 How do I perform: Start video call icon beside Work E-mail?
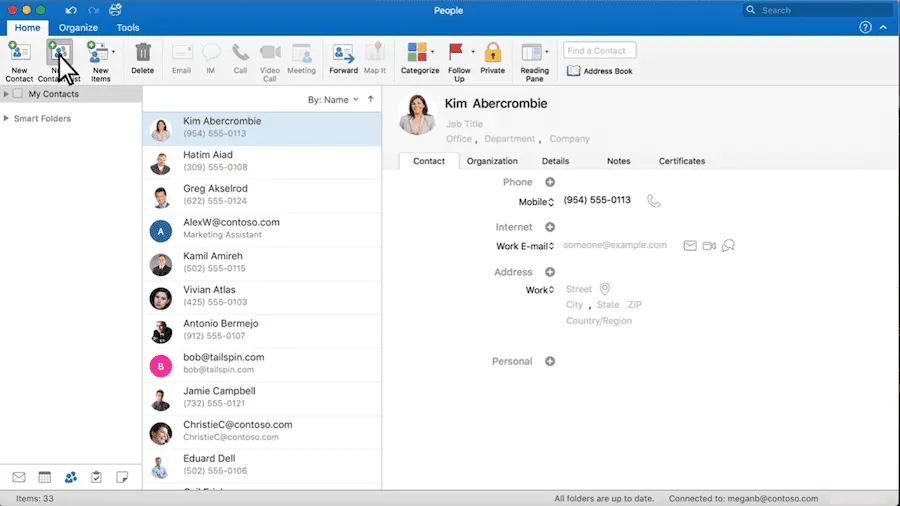pyautogui.click(x=709, y=246)
